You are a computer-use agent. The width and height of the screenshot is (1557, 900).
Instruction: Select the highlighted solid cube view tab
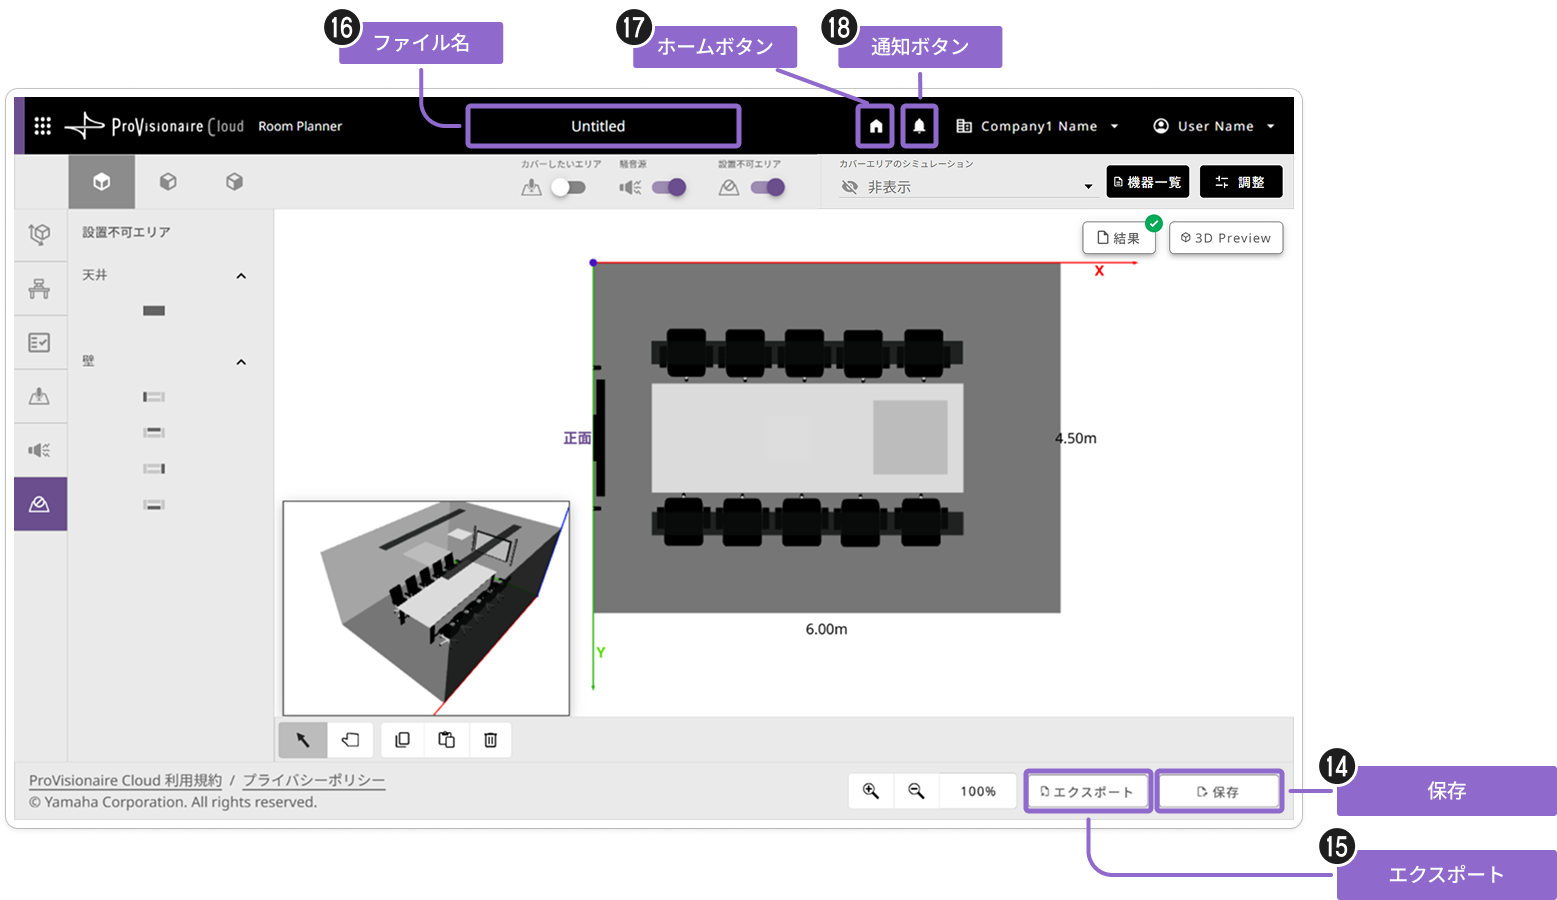pos(101,182)
